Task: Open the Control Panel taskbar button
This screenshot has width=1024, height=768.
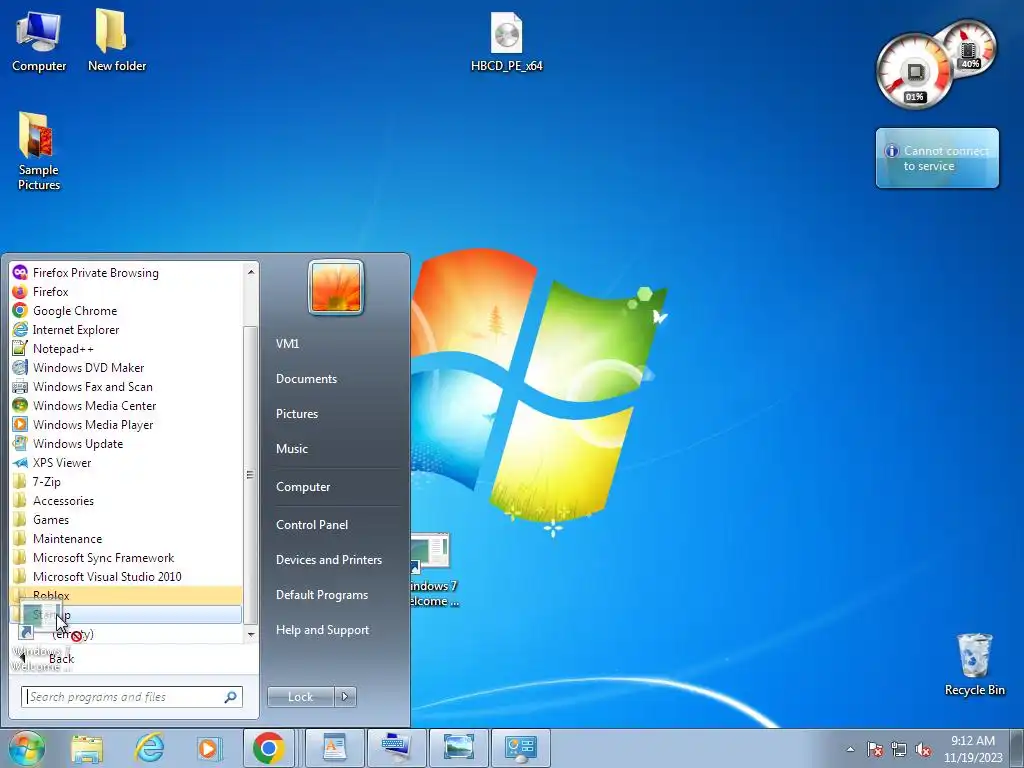Action: [x=520, y=748]
